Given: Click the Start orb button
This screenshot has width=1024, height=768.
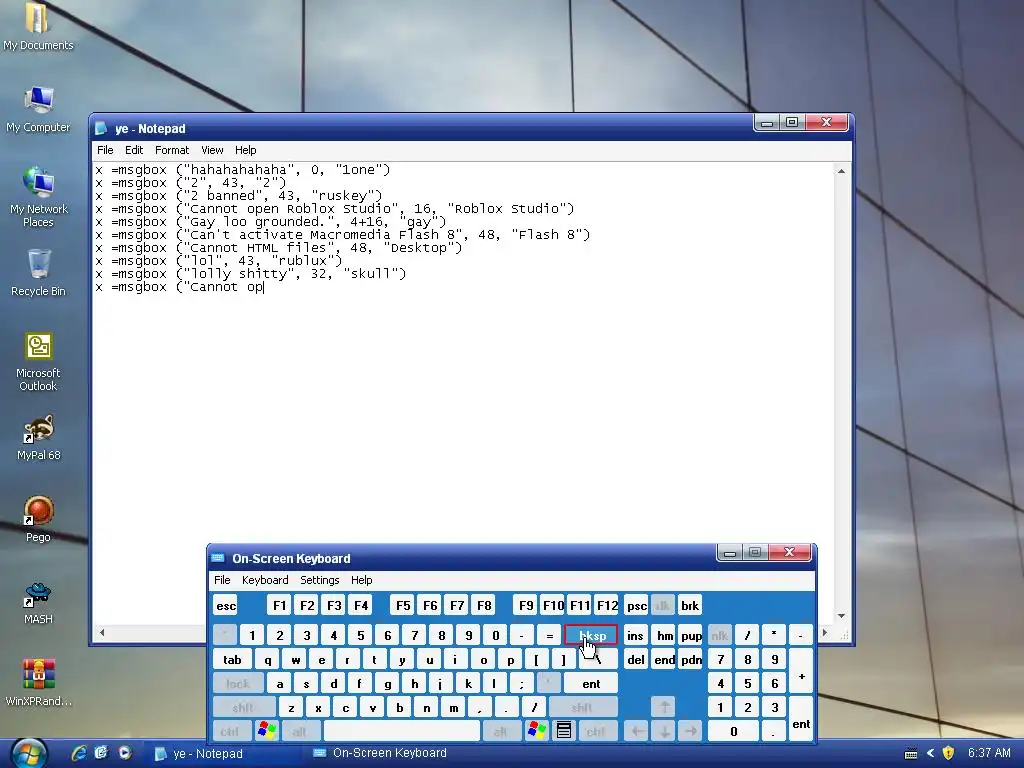Looking at the screenshot, I should (29, 753).
